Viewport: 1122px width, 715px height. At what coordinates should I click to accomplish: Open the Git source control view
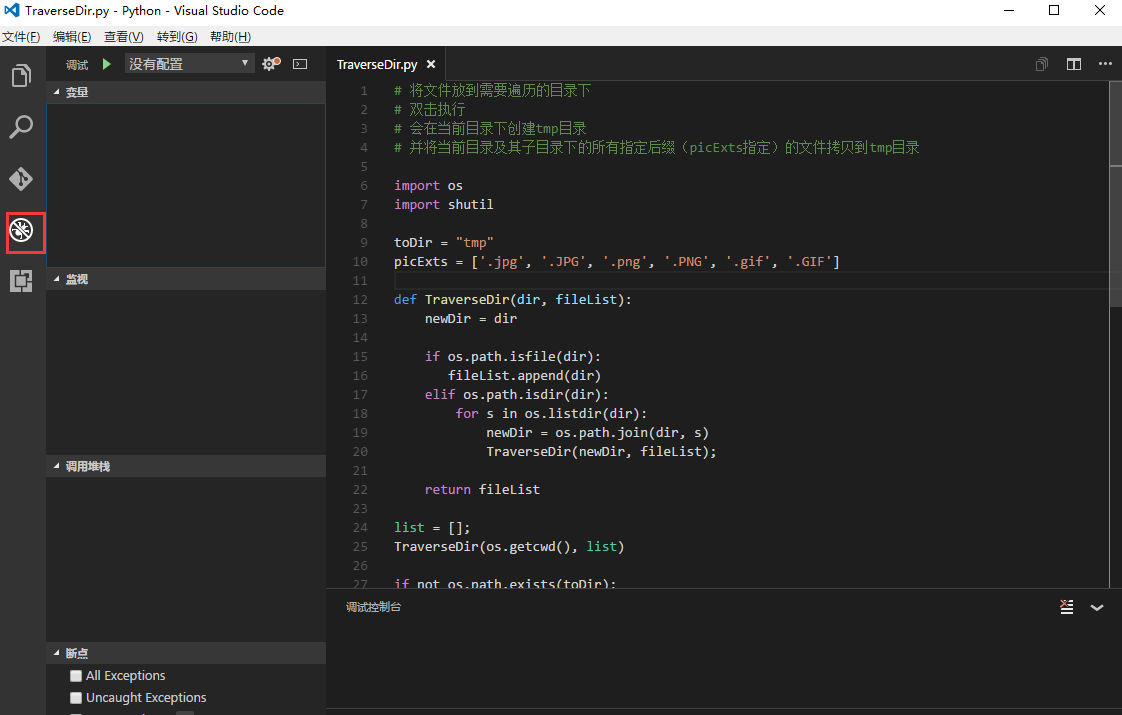point(21,178)
